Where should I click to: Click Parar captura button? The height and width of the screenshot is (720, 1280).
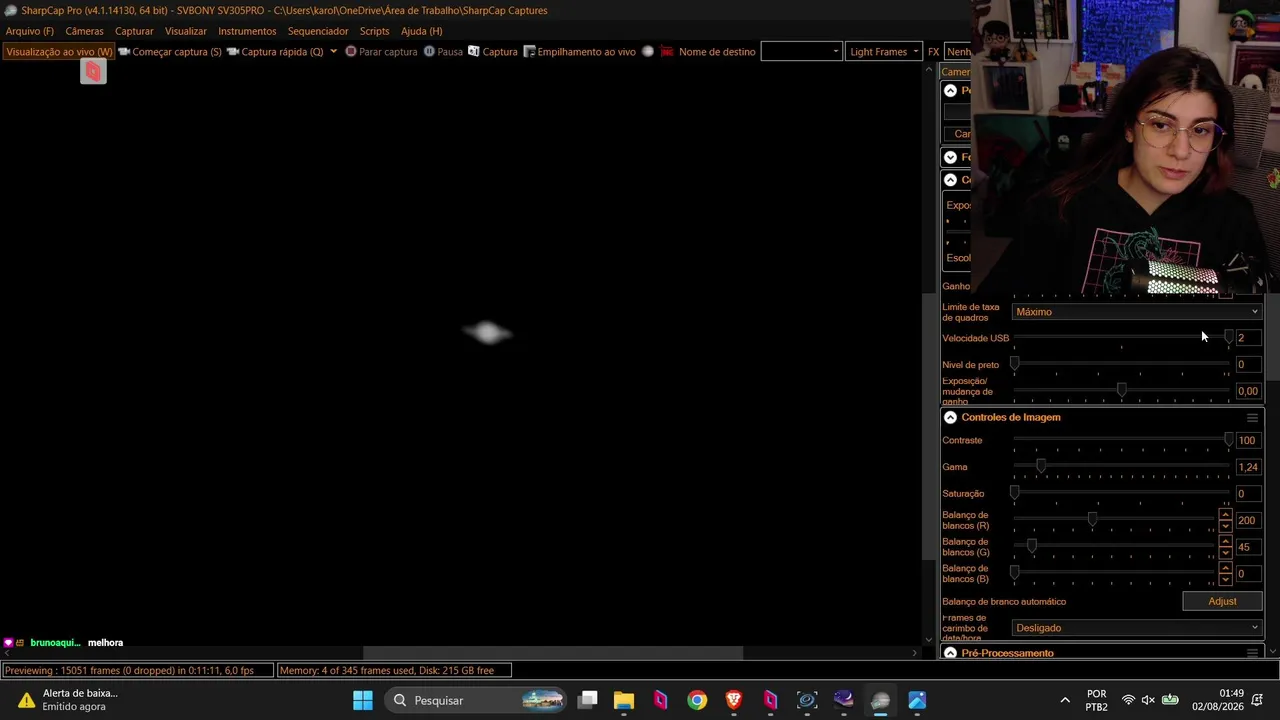click(x=381, y=52)
